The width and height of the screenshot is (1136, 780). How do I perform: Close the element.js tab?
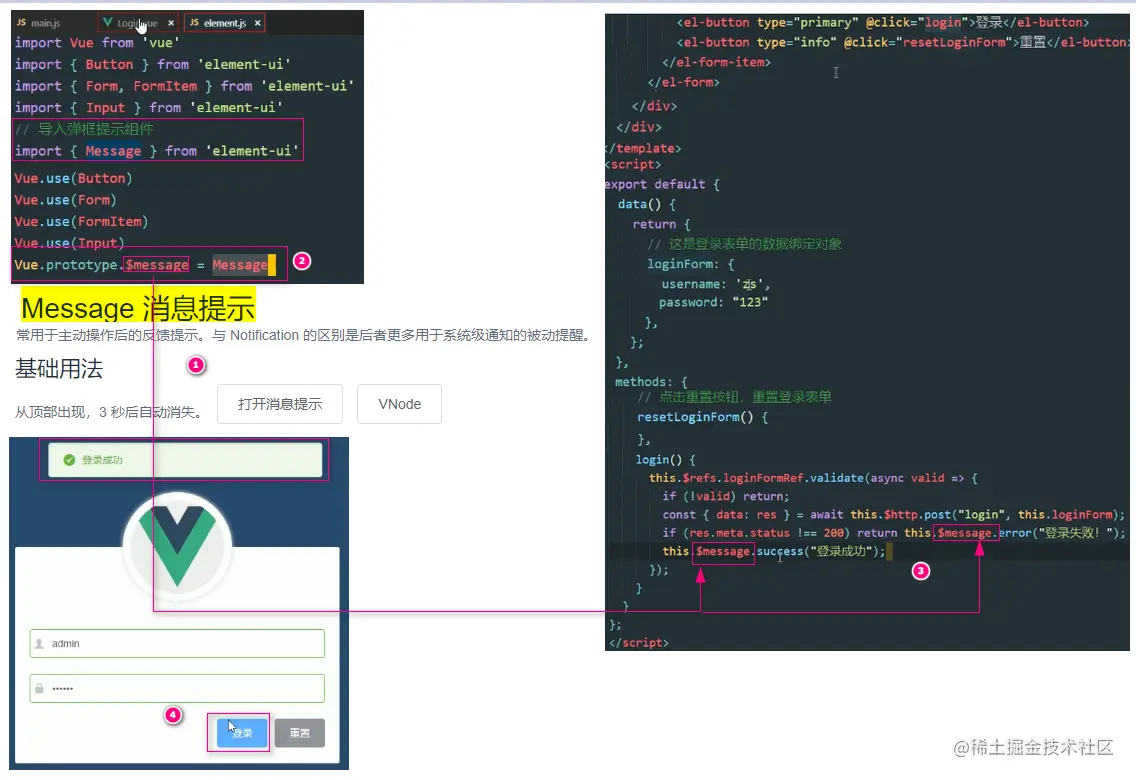257,23
